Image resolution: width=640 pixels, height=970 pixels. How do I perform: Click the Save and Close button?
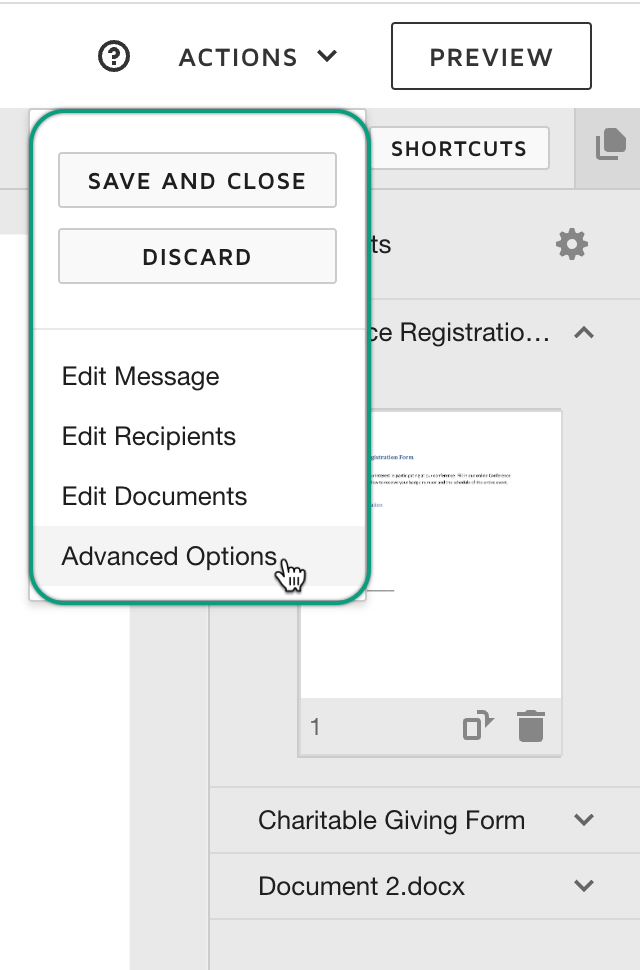(197, 181)
